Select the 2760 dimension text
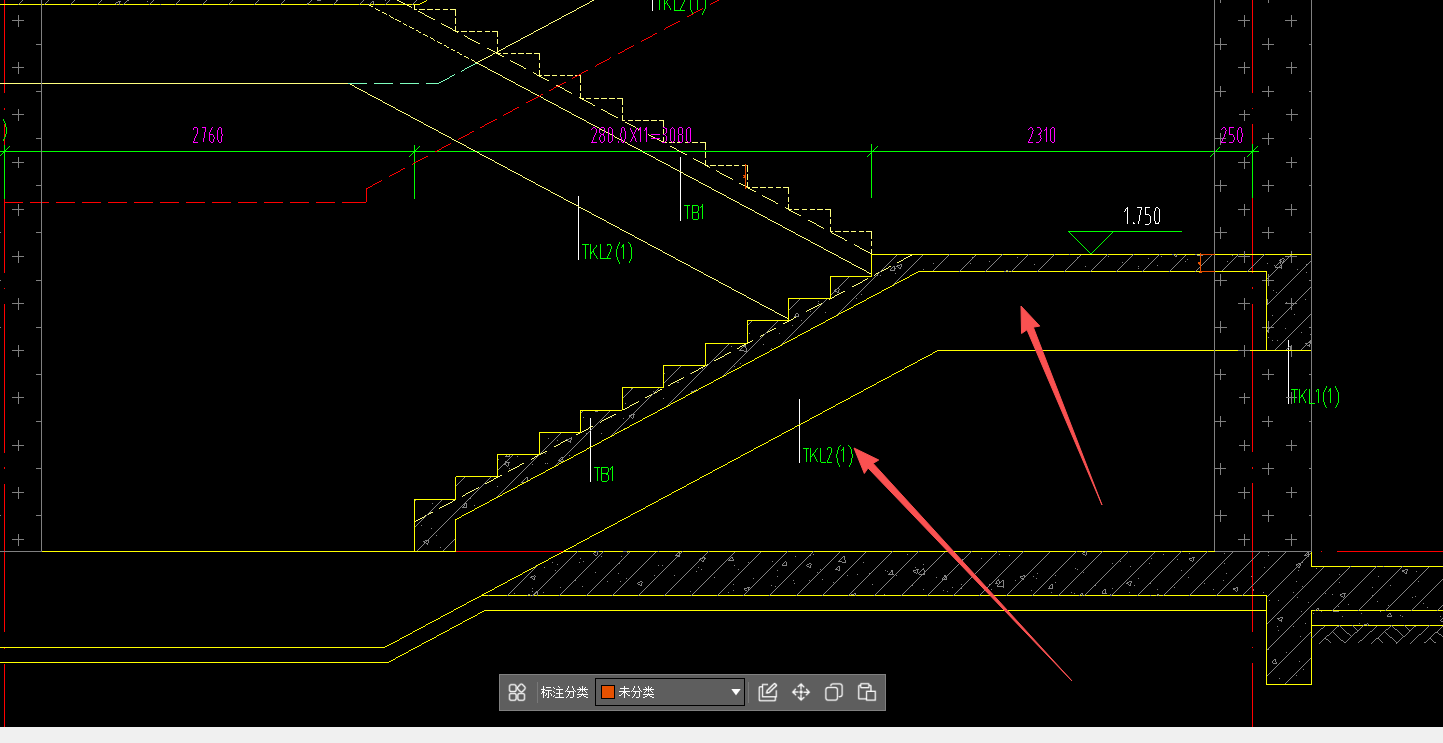The height and width of the screenshot is (743, 1443). 207,136
